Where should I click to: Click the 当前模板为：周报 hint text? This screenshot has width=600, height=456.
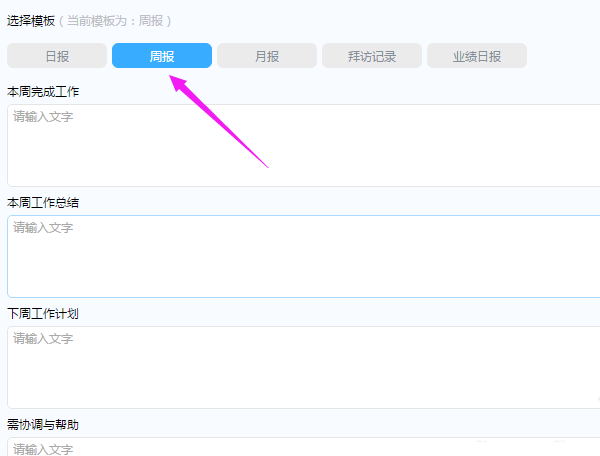pos(115,21)
